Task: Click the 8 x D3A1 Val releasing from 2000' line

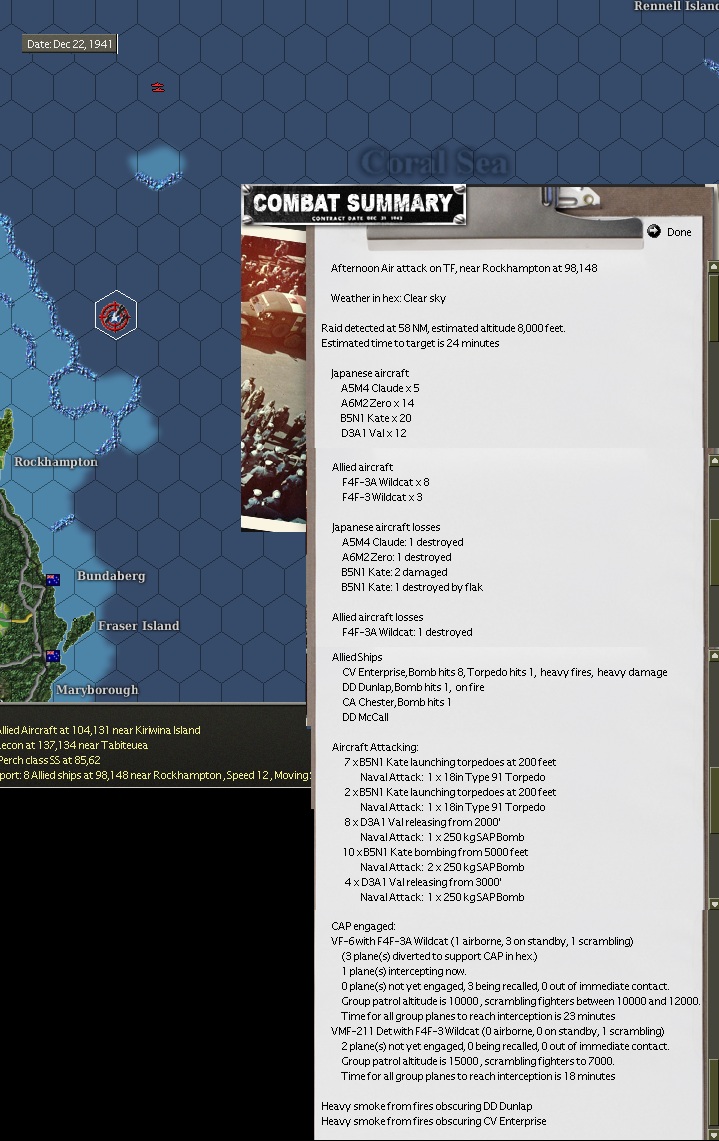Action: pos(423,822)
